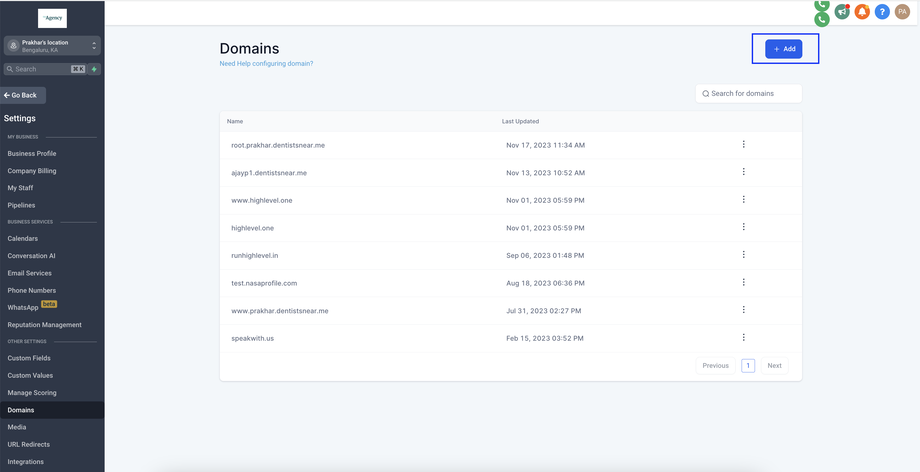The height and width of the screenshot is (472, 920).
Task: Open options for ajayp1.dentistsnear.me domain
Action: coord(744,172)
